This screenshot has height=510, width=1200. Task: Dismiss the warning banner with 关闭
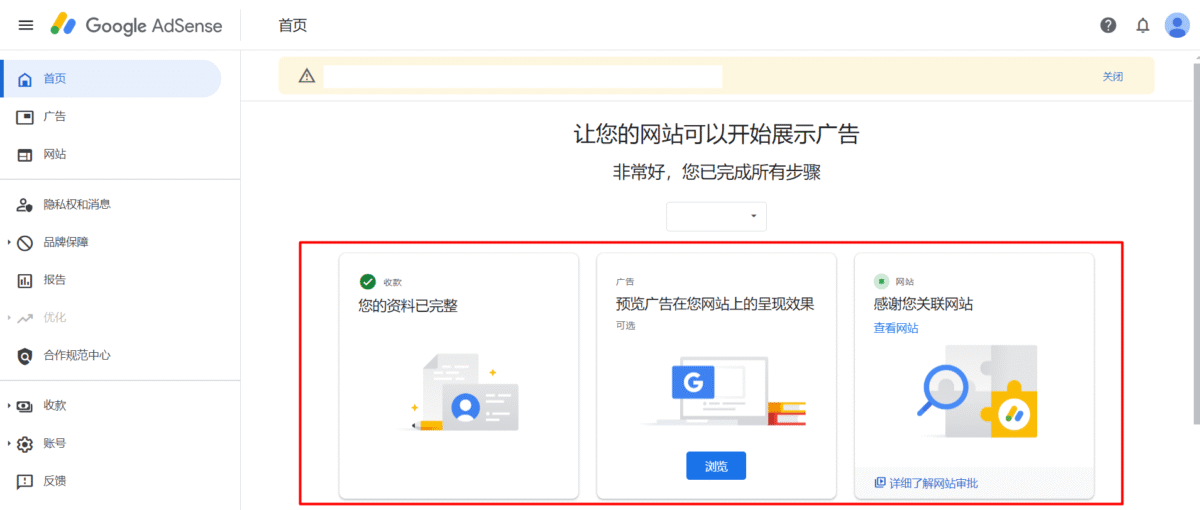pyautogui.click(x=1112, y=76)
